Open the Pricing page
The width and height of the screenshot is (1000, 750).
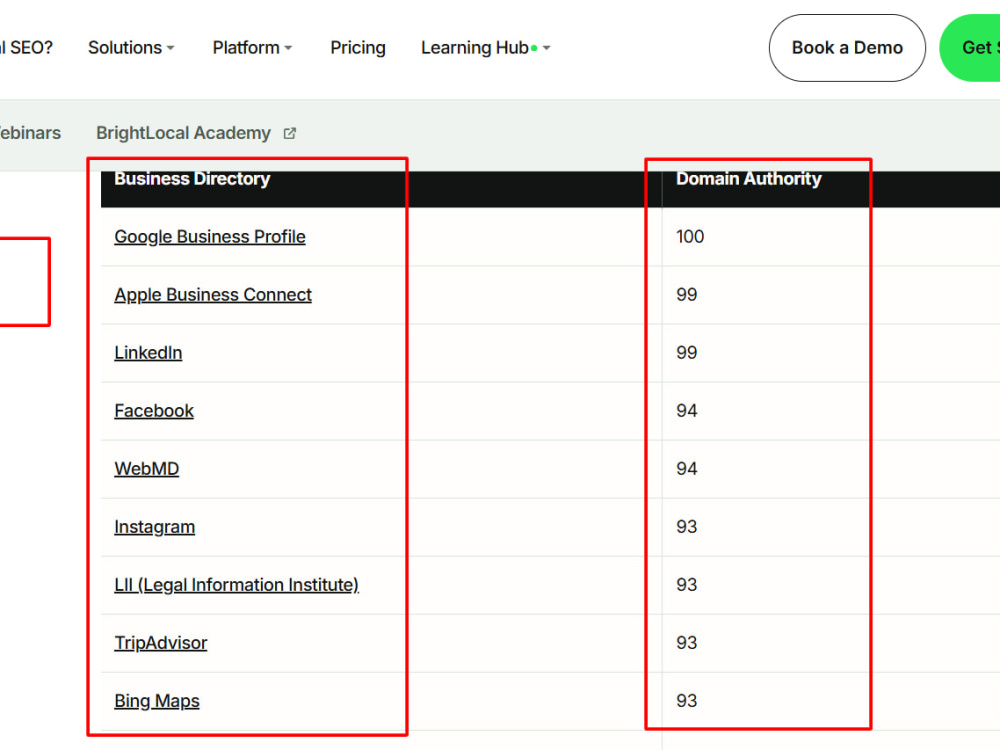click(358, 48)
